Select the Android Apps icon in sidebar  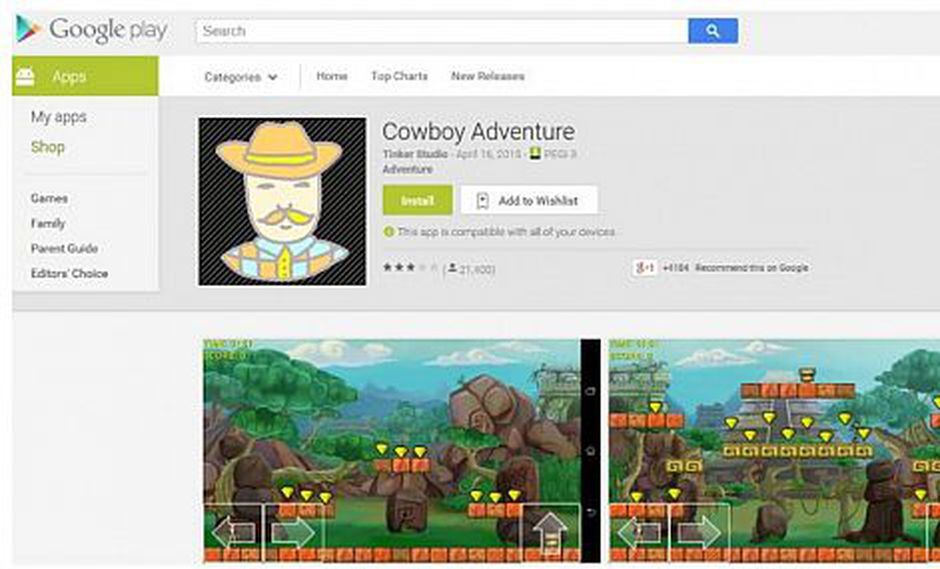click(x=25, y=76)
